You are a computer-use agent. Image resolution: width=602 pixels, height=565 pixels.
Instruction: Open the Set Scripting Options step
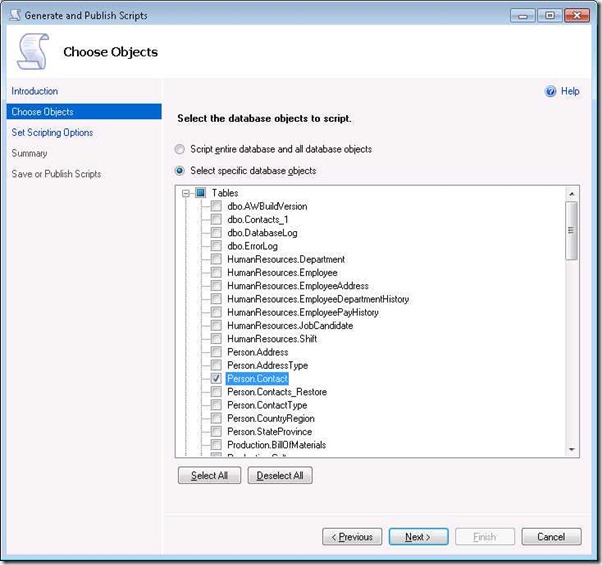[52, 132]
